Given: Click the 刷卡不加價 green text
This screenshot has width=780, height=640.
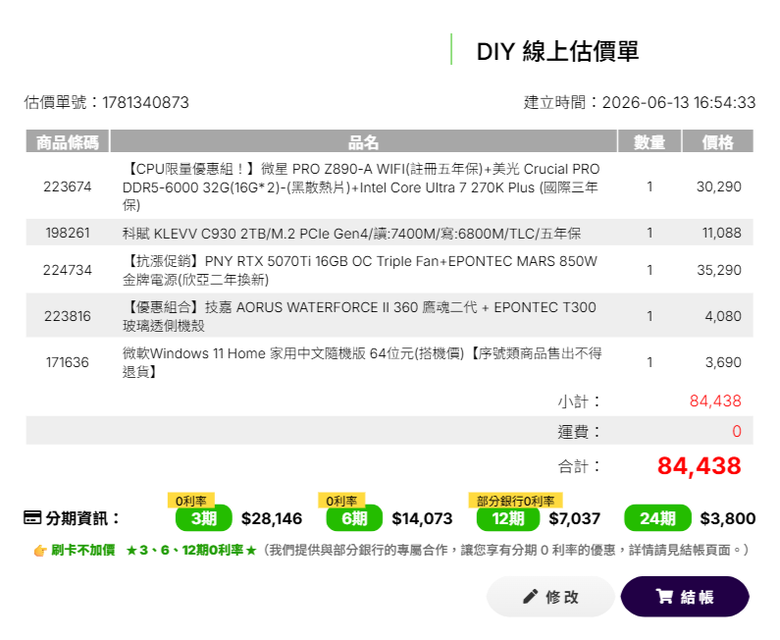Looking at the screenshot, I should click(x=83, y=550).
